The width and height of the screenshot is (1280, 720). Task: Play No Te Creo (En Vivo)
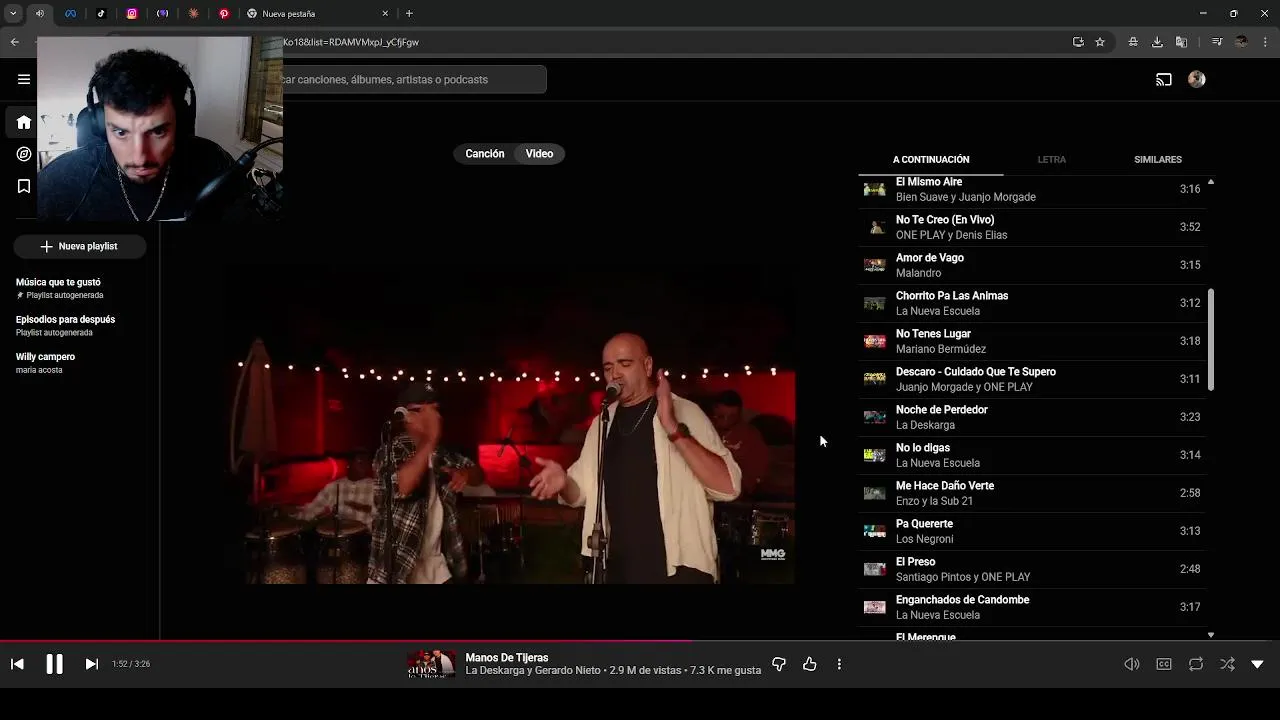point(1034,227)
